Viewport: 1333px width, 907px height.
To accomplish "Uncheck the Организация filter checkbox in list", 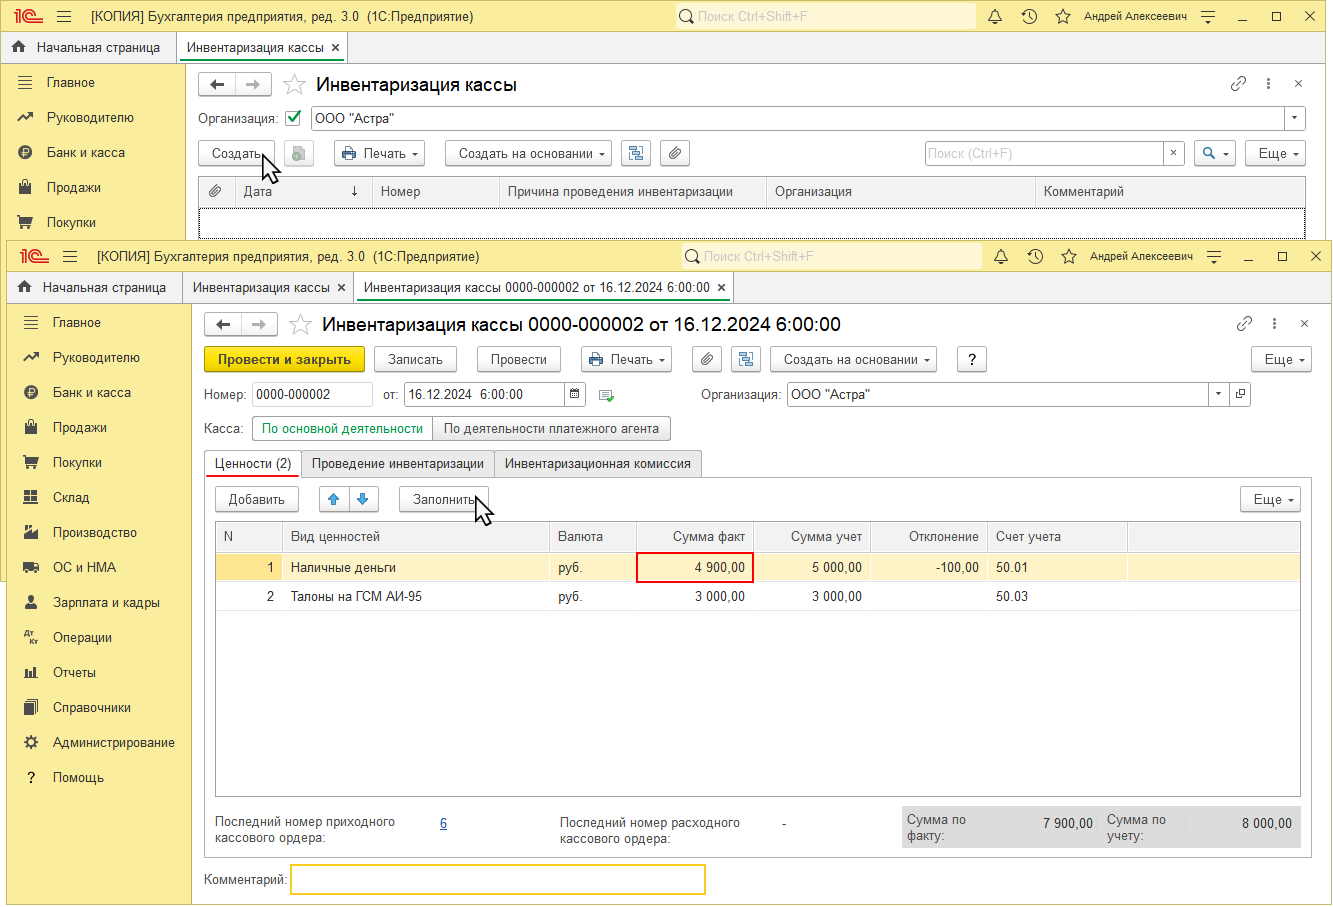I will [x=293, y=118].
